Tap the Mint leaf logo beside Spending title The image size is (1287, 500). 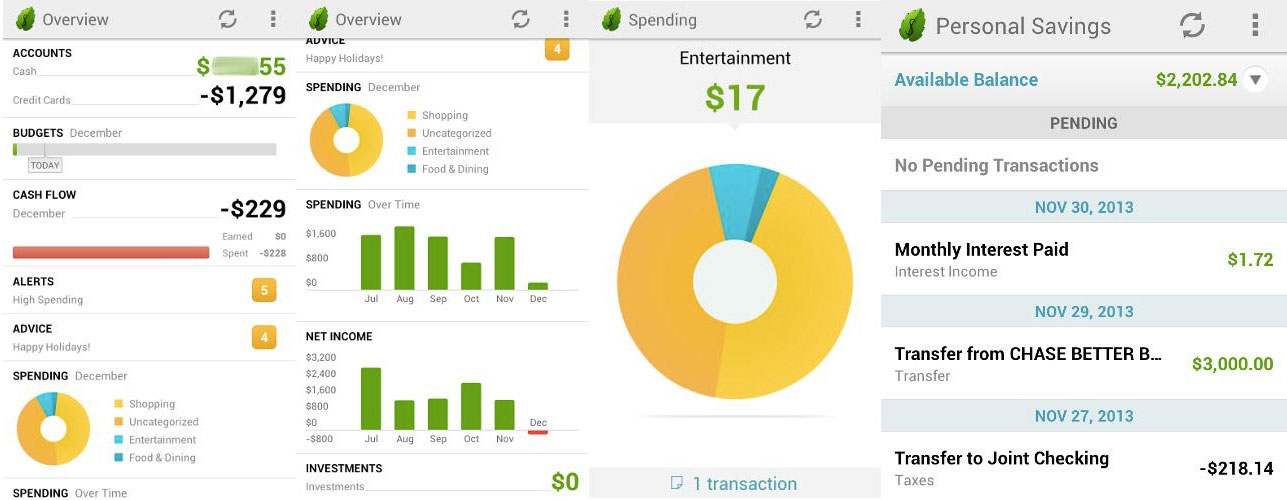point(611,20)
